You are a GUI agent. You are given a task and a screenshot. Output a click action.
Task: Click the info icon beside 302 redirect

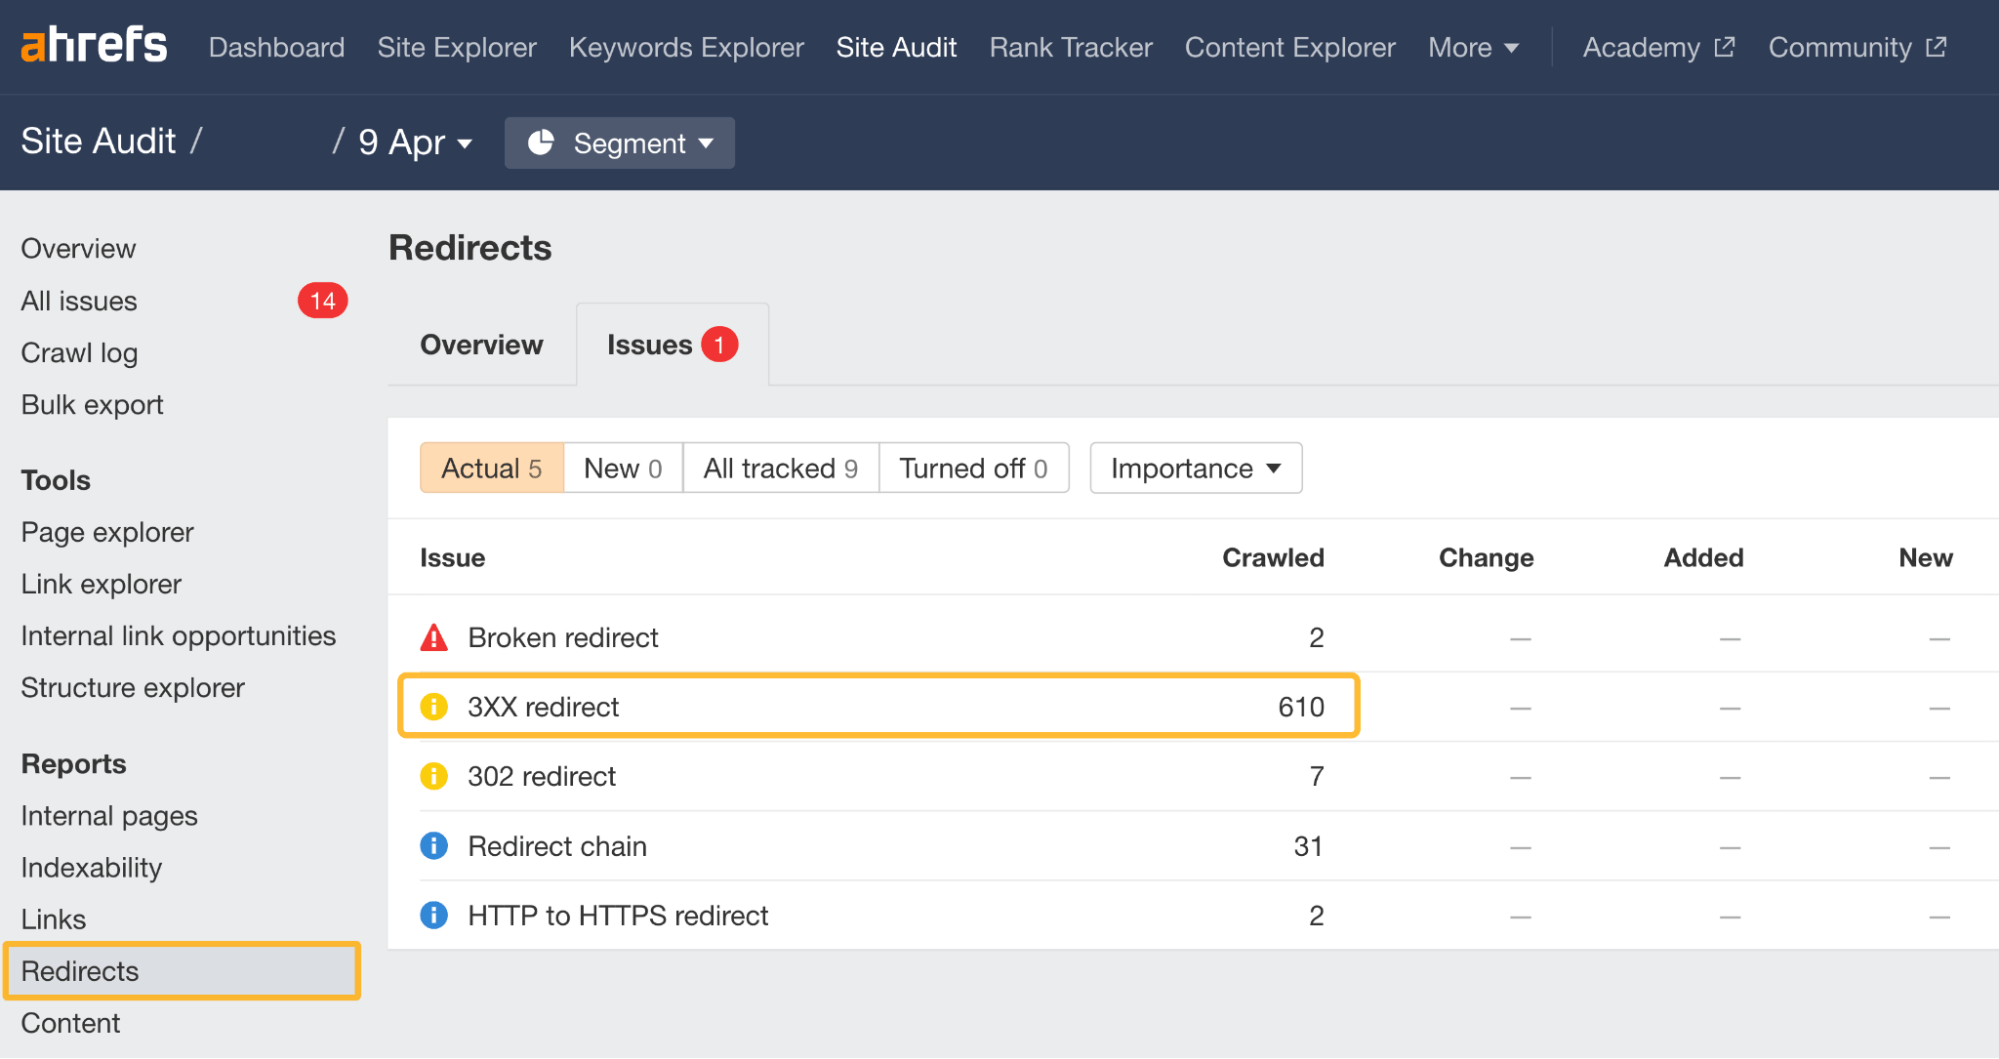433,776
